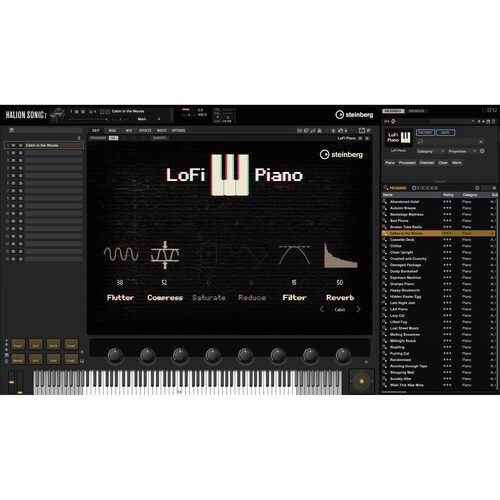Click the LoFi Piano library thumbnail
The image size is (500, 500).
click(399, 138)
